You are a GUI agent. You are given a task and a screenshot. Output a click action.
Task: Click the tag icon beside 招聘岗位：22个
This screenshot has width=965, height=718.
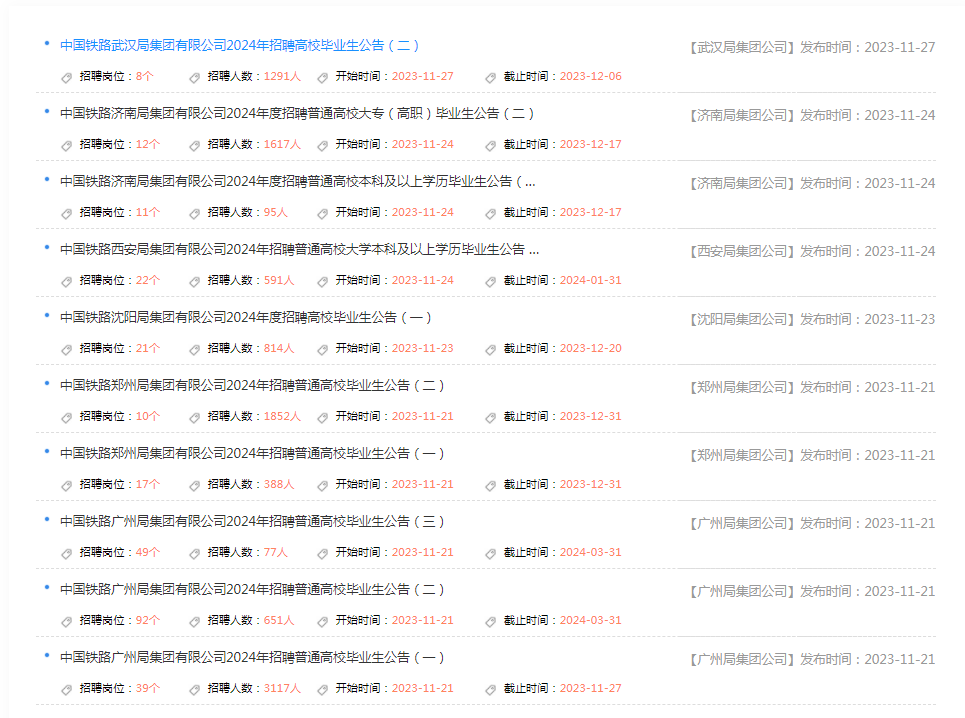(66, 281)
